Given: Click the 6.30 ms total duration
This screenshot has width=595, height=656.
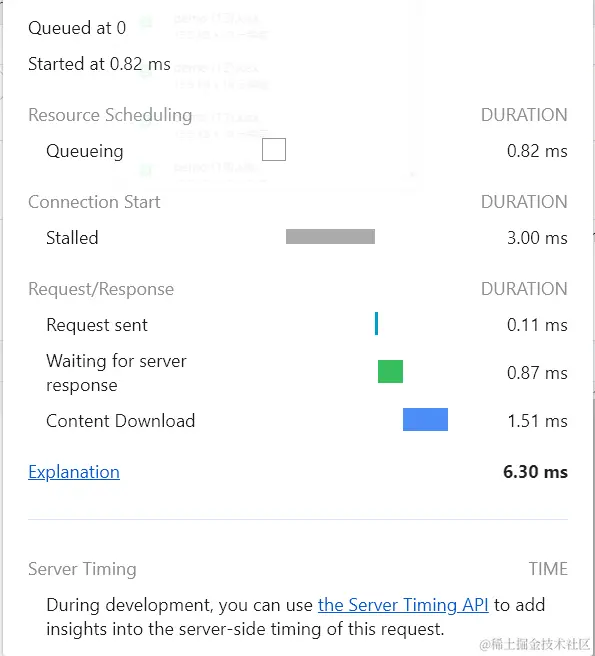Looking at the screenshot, I should tap(536, 472).
